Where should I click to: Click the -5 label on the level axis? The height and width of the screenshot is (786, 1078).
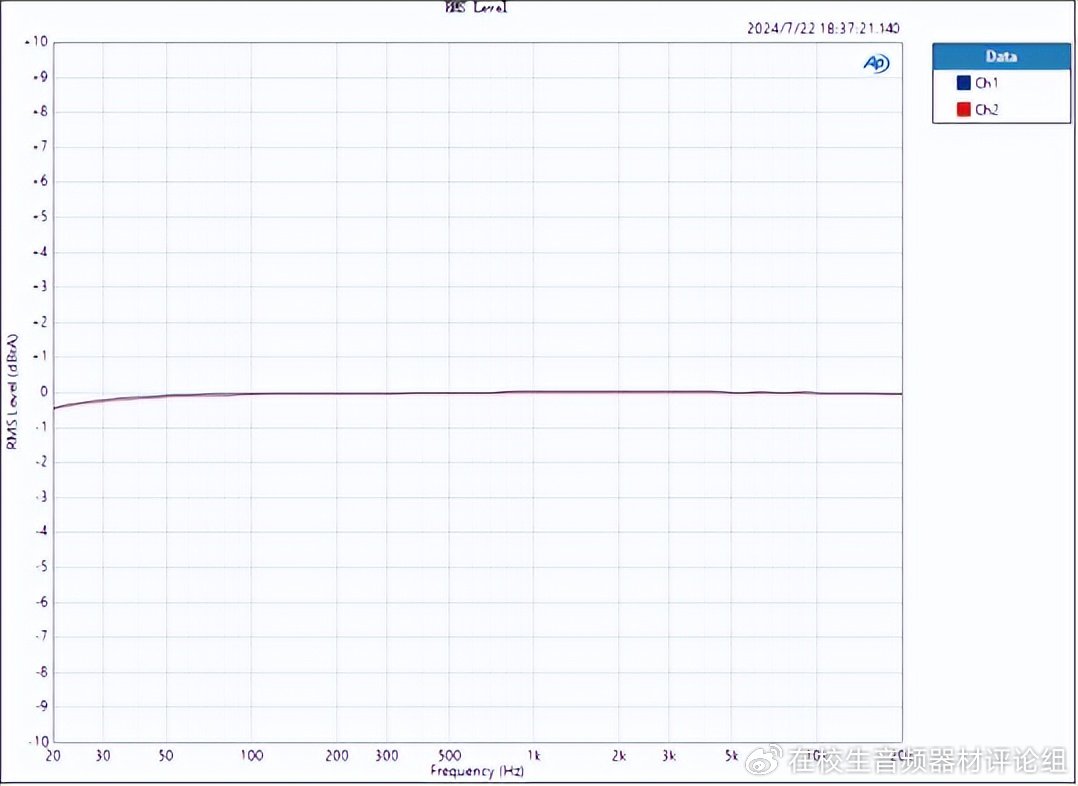(x=41, y=566)
